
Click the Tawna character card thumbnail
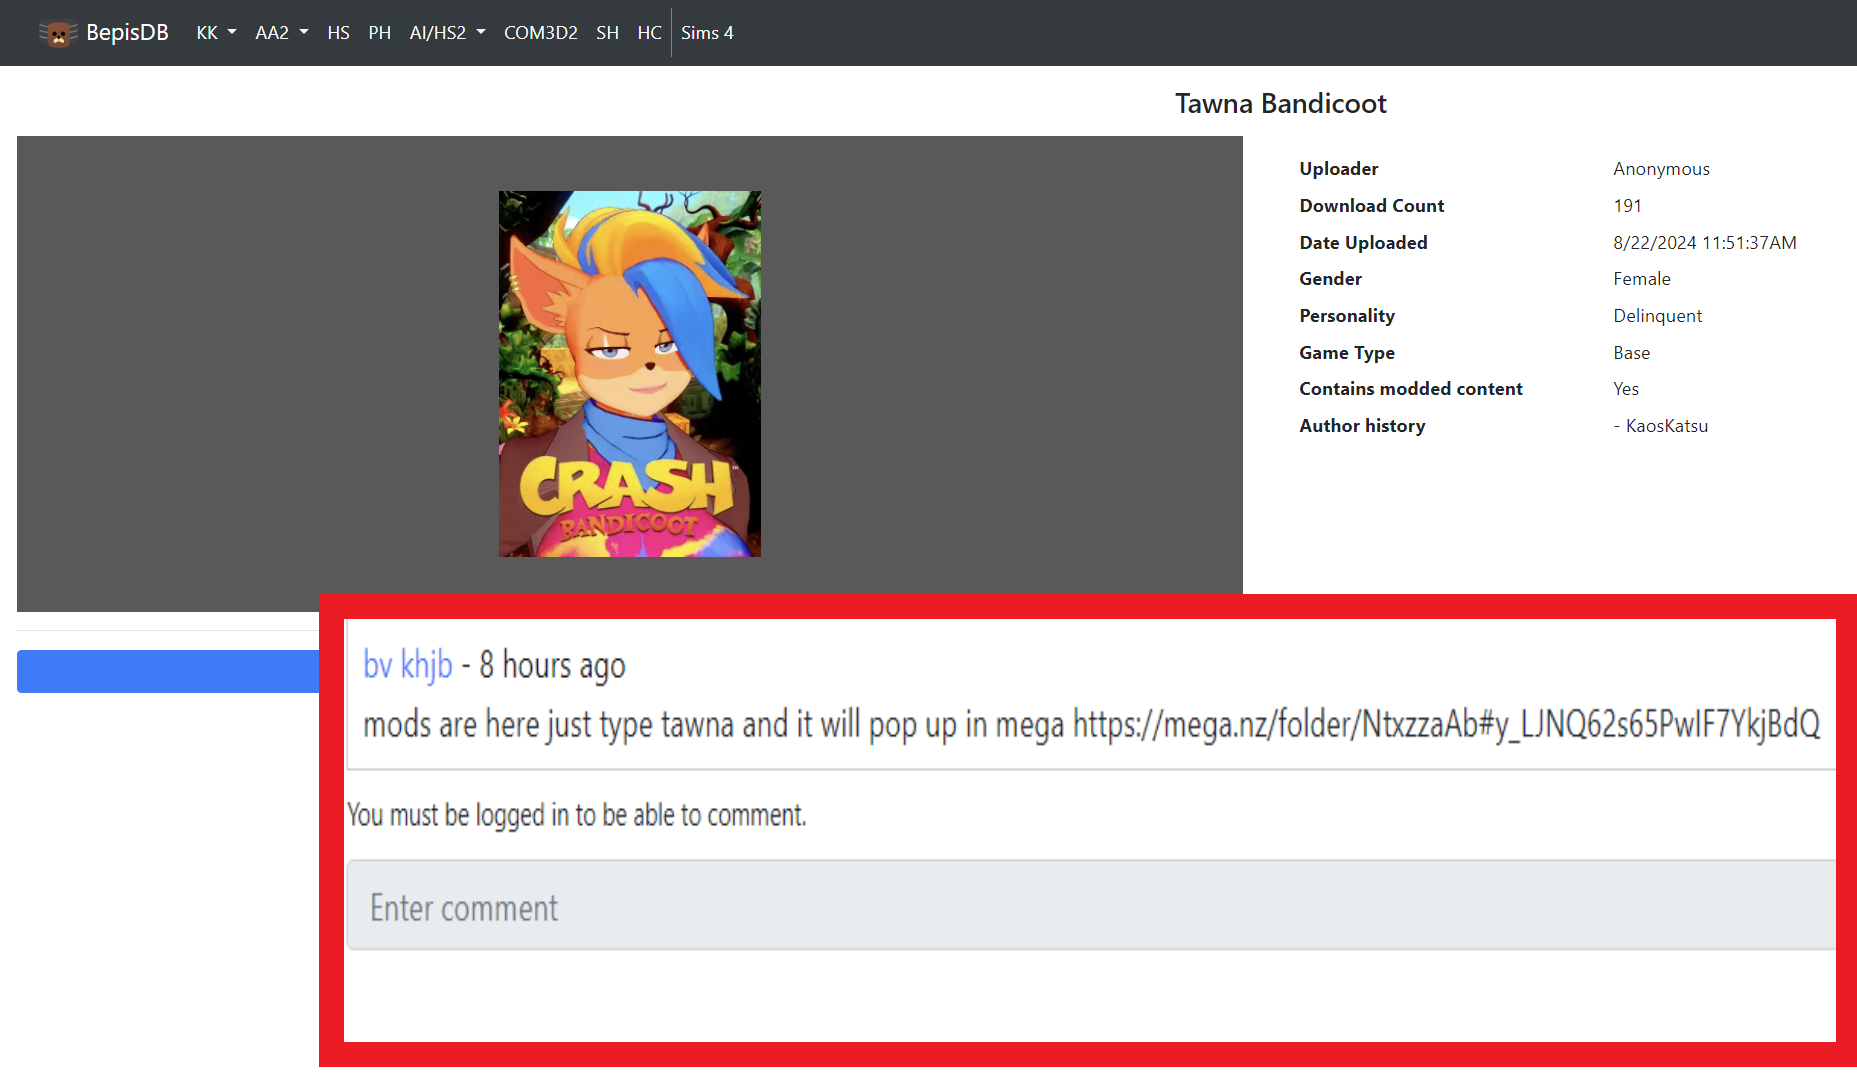[x=629, y=374]
